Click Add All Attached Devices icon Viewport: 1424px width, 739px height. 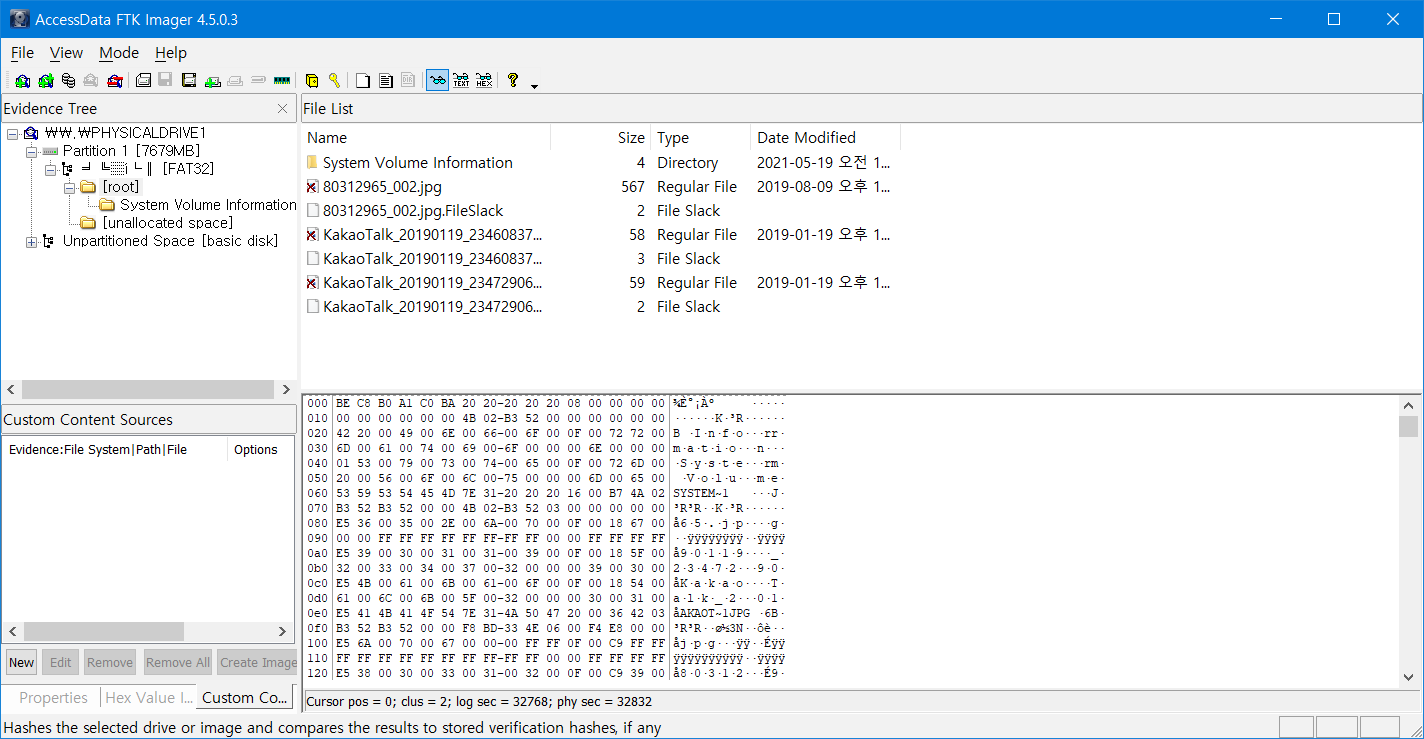point(45,81)
